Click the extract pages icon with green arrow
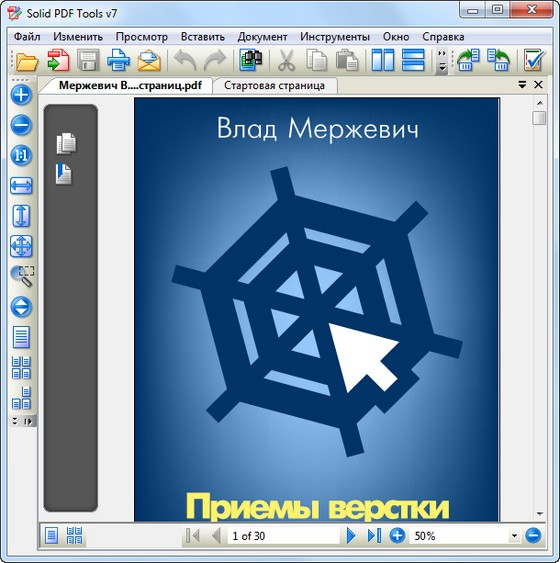 pos(499,60)
